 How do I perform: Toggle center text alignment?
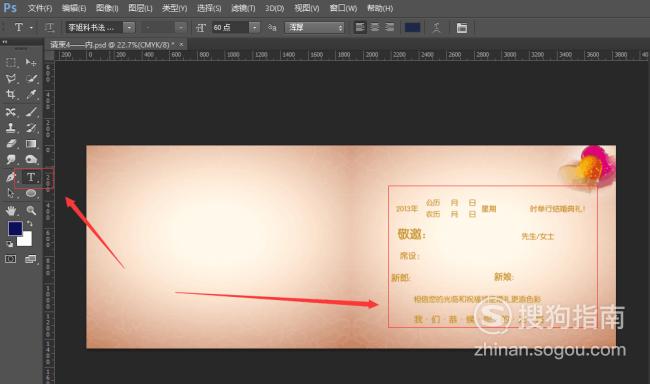pos(375,27)
